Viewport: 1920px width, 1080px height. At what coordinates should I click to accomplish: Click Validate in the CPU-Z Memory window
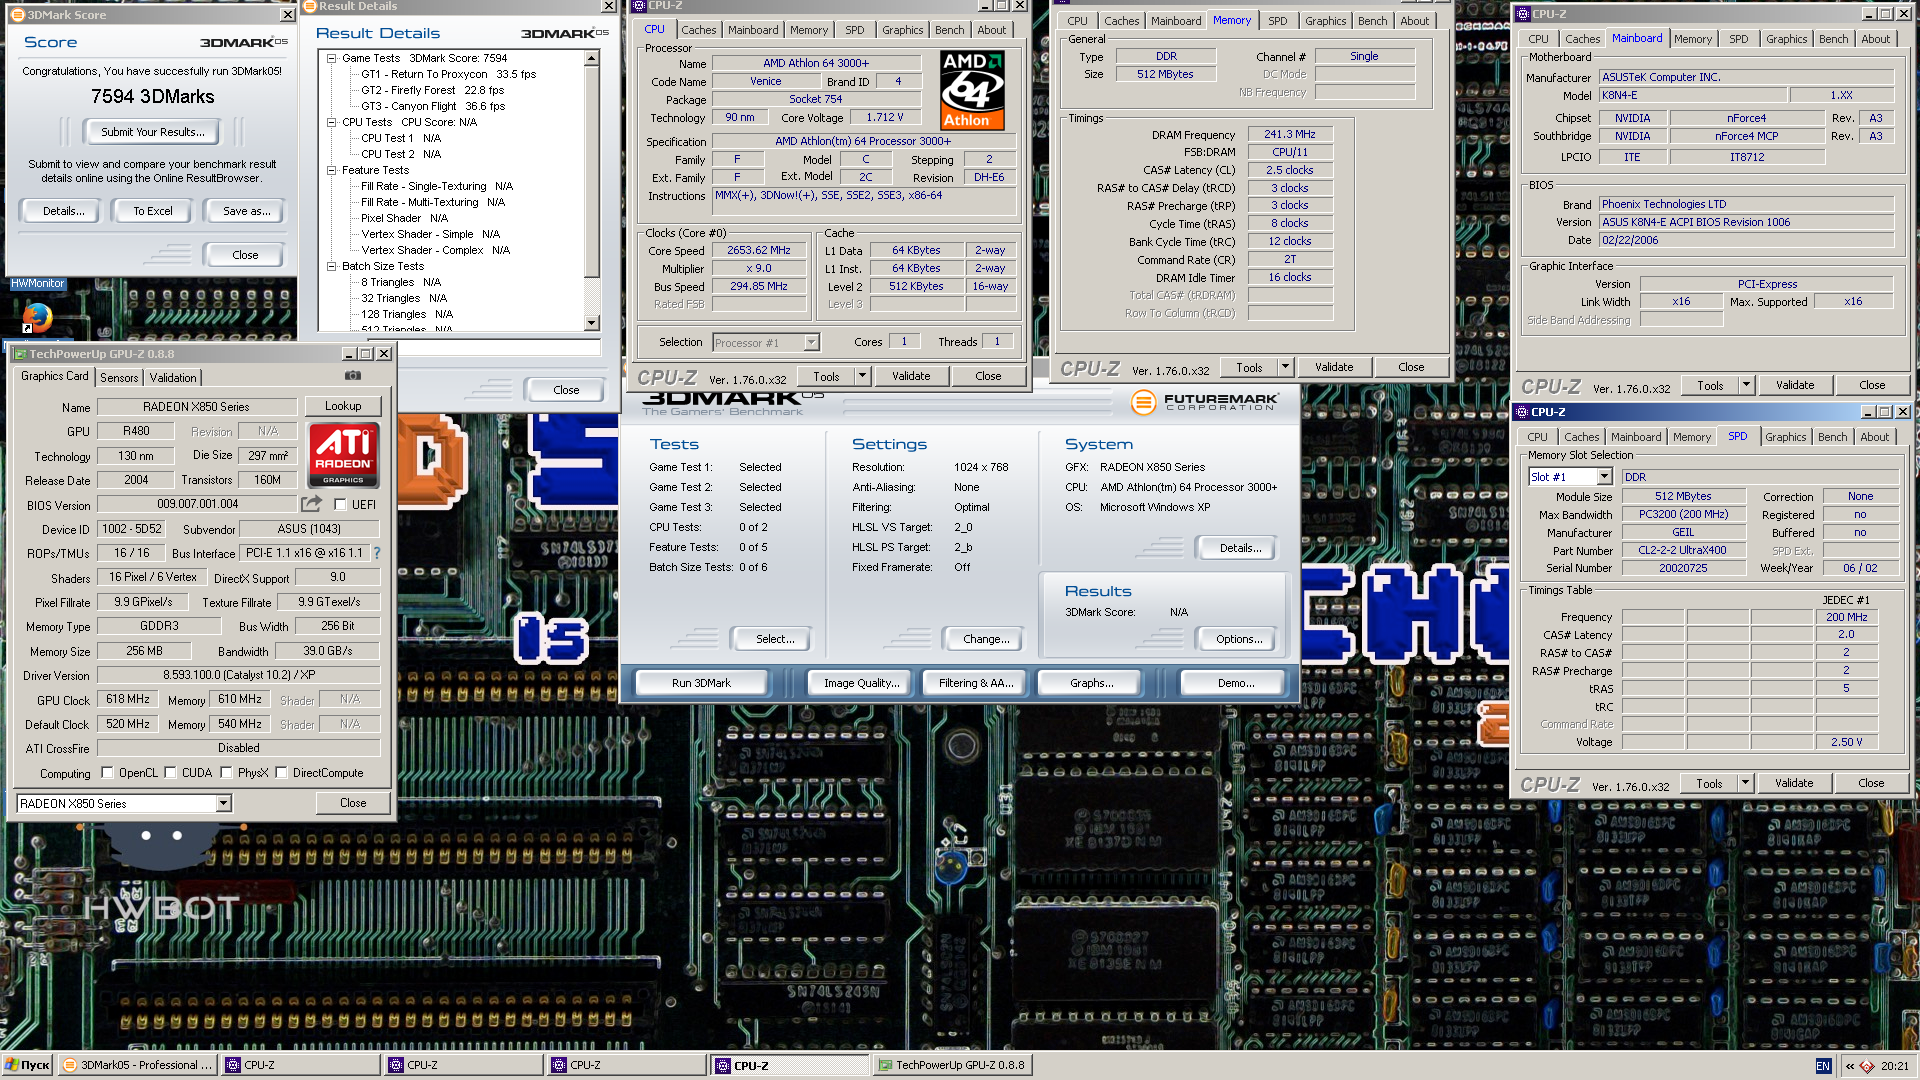tap(1333, 367)
